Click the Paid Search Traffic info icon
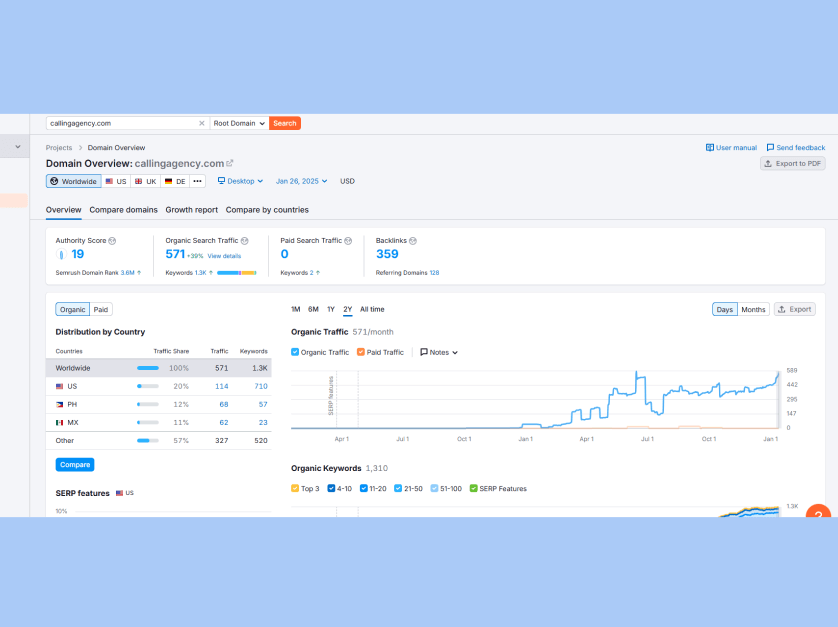This screenshot has width=838, height=627. pos(350,241)
